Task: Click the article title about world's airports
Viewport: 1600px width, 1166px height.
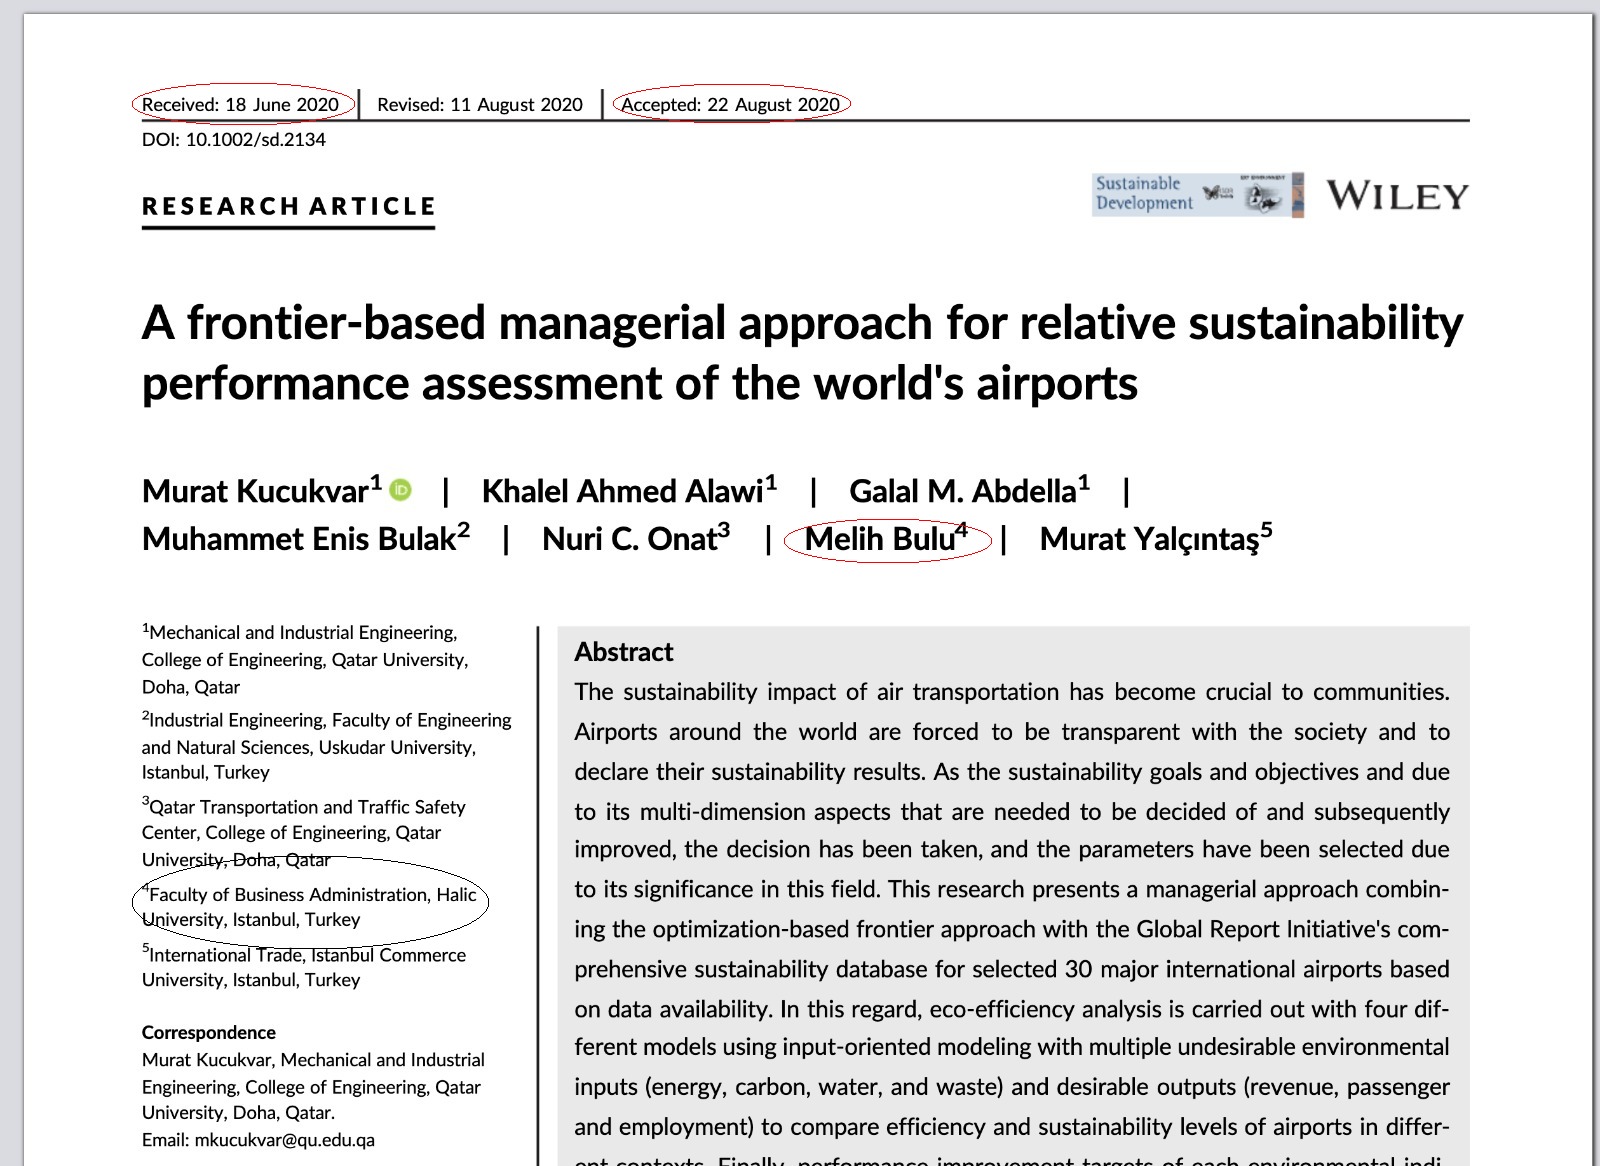Action: coord(803,352)
